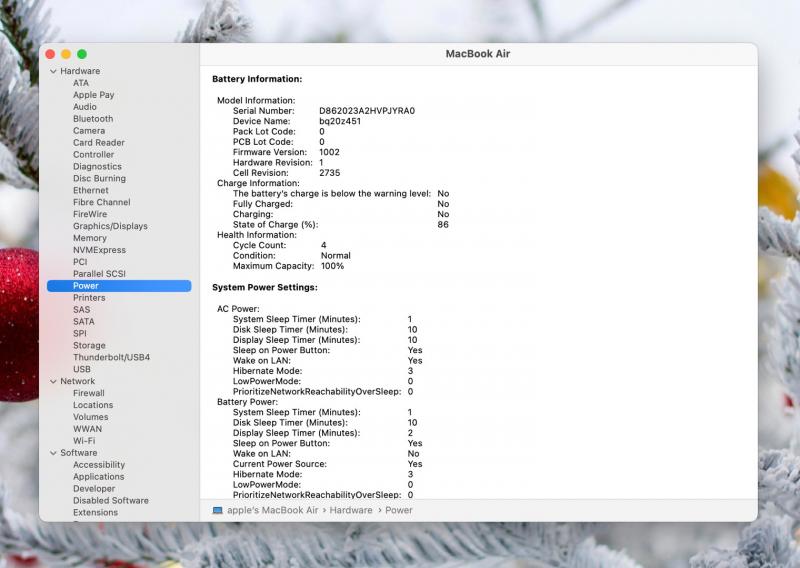The height and width of the screenshot is (568, 800).
Task: Show FireWire information
Action: coord(90,214)
